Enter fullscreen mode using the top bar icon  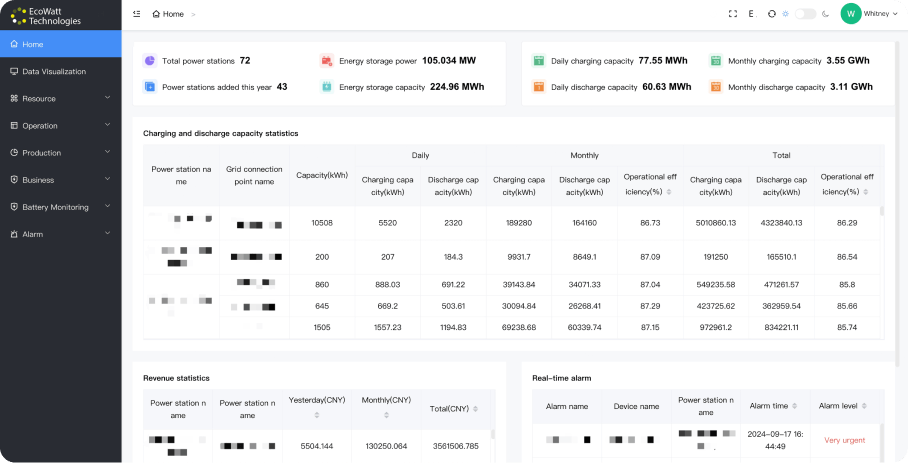(733, 14)
